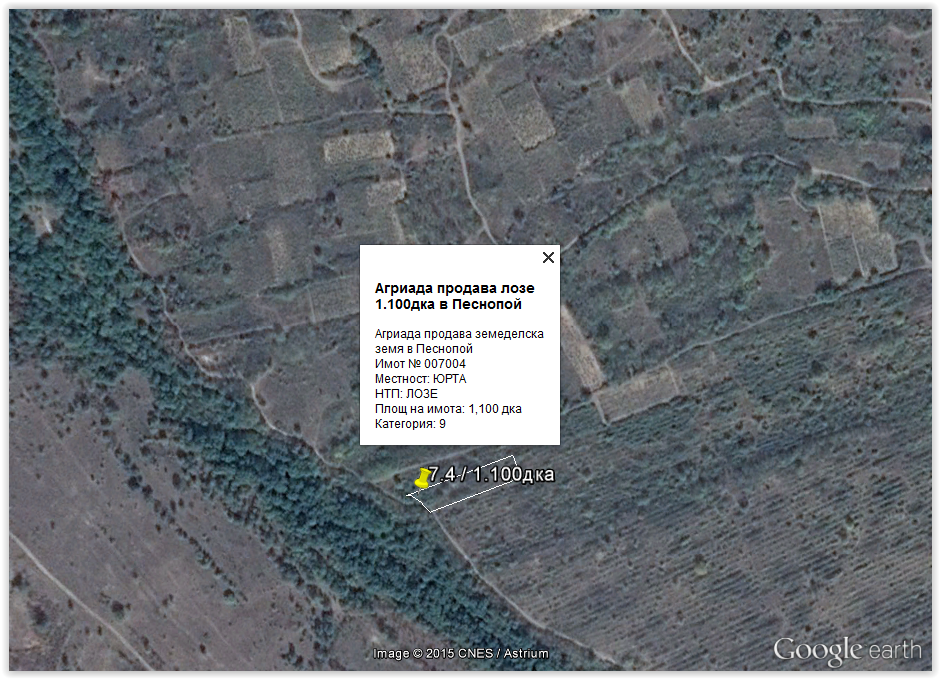Viewport: 940px width, 679px height.
Task: Click the 'Агриада продава земеделска земя' description text
Action: [459, 334]
